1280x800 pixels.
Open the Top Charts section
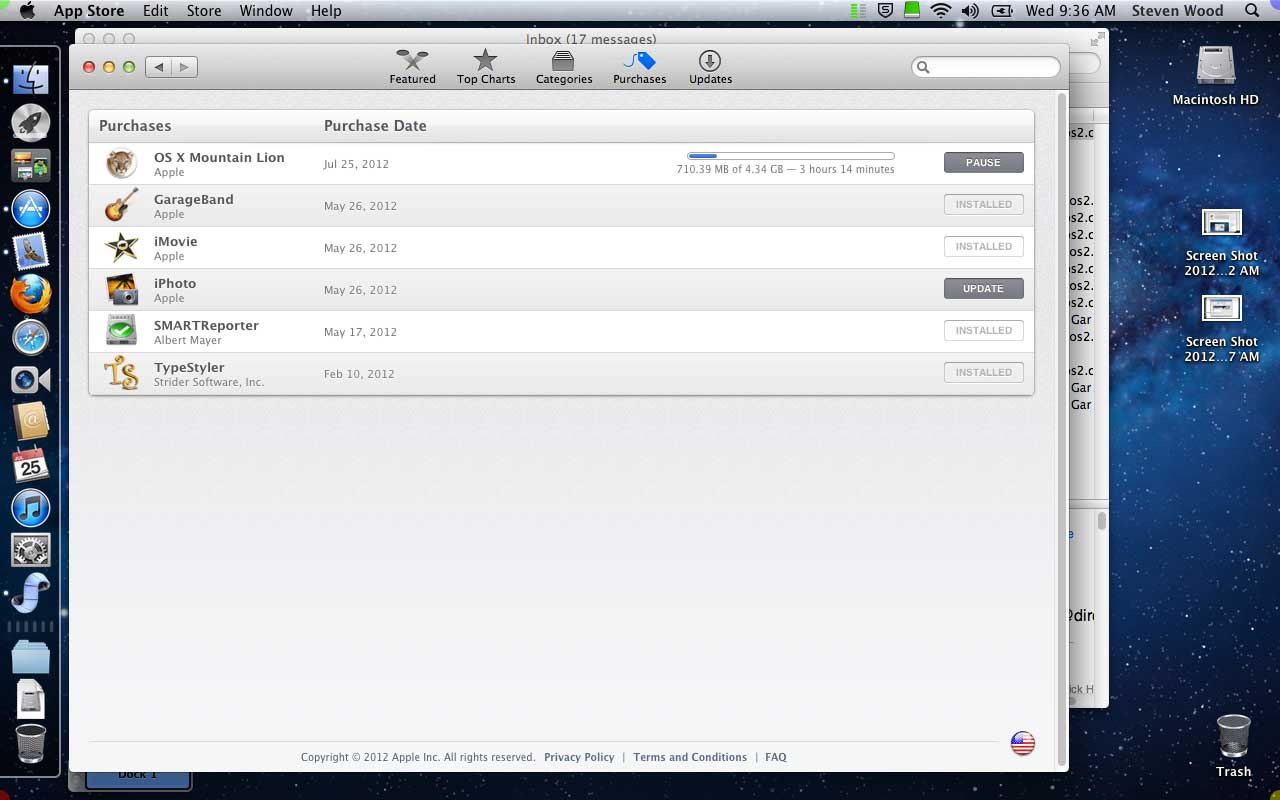486,67
